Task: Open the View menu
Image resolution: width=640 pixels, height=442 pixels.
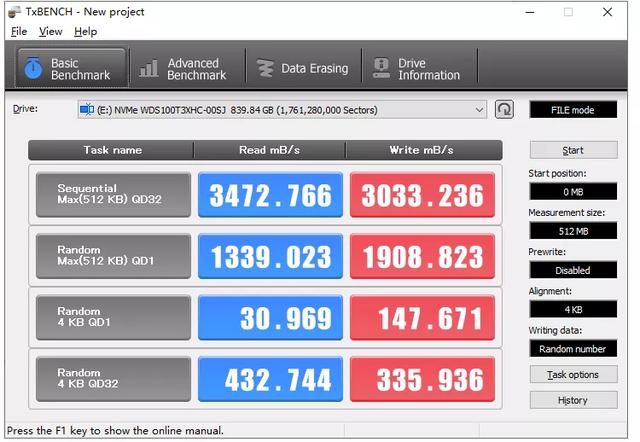Action: (51, 31)
